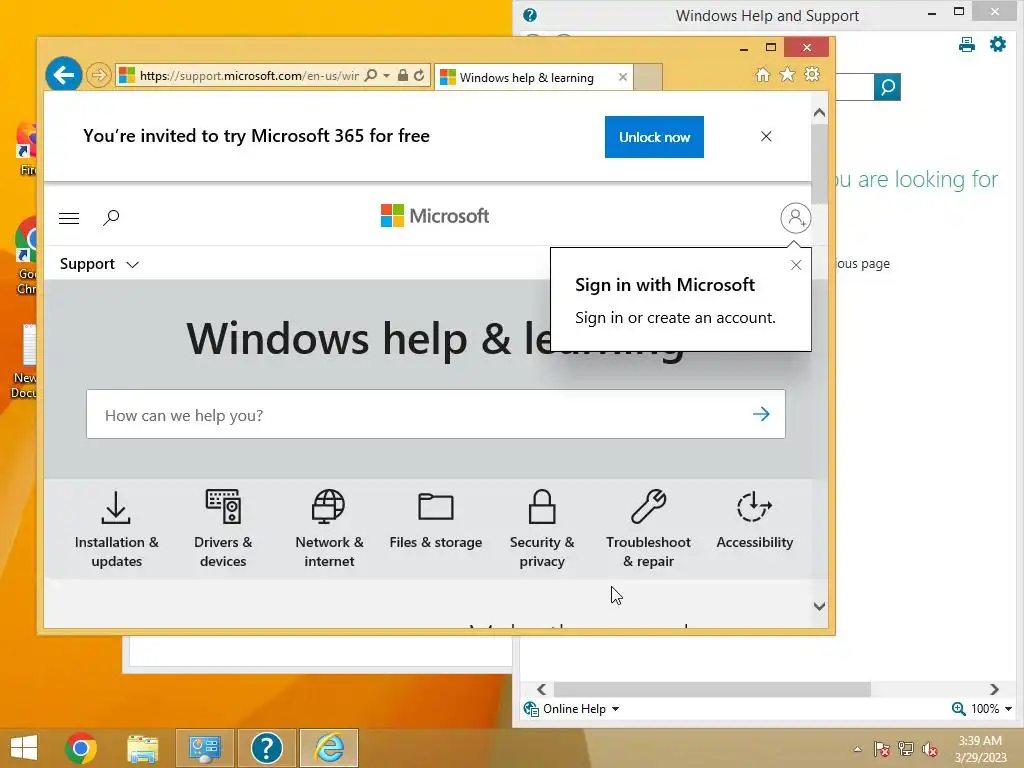
Task: Select the Windows help & learning tab
Action: click(526, 78)
